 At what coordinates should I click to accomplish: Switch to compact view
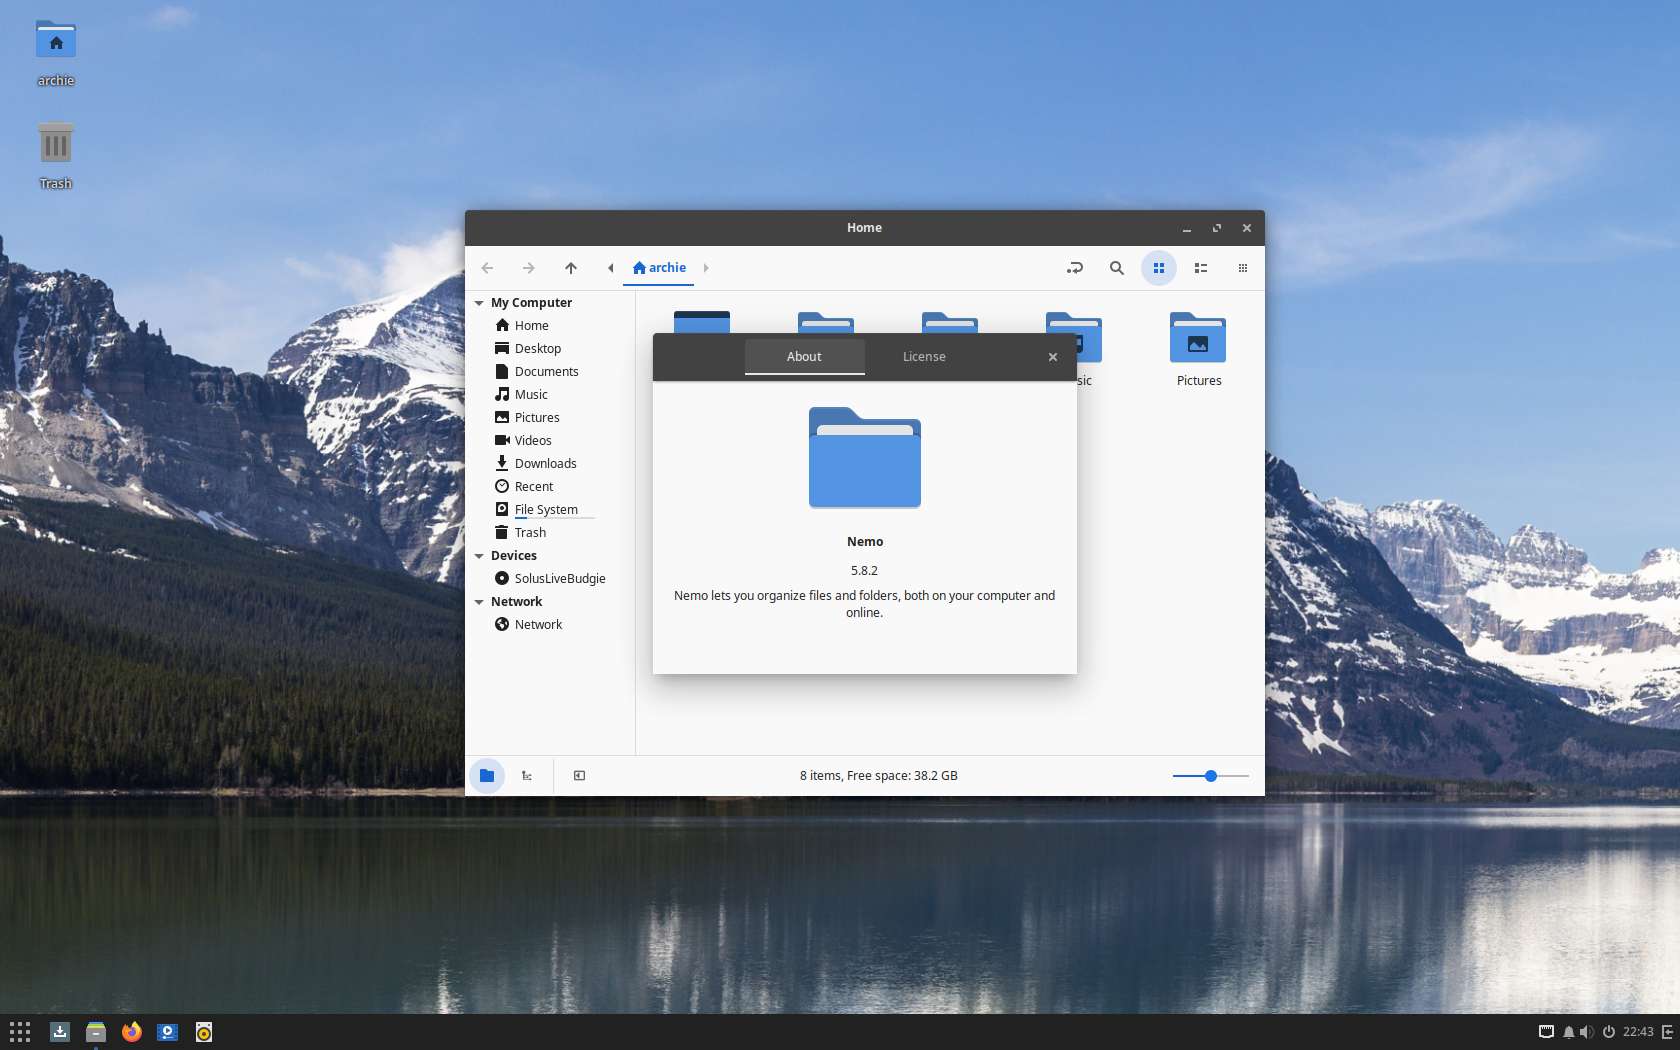click(x=1243, y=268)
